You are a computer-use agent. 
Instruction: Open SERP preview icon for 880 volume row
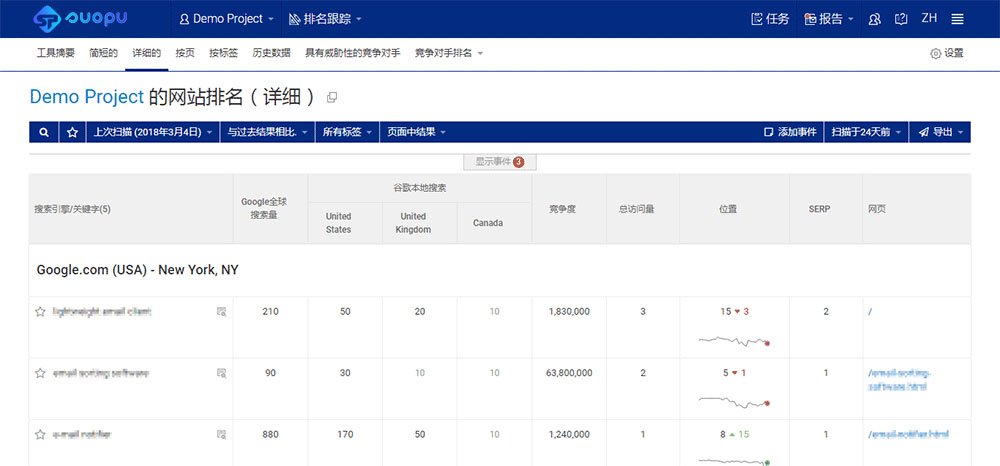221,435
